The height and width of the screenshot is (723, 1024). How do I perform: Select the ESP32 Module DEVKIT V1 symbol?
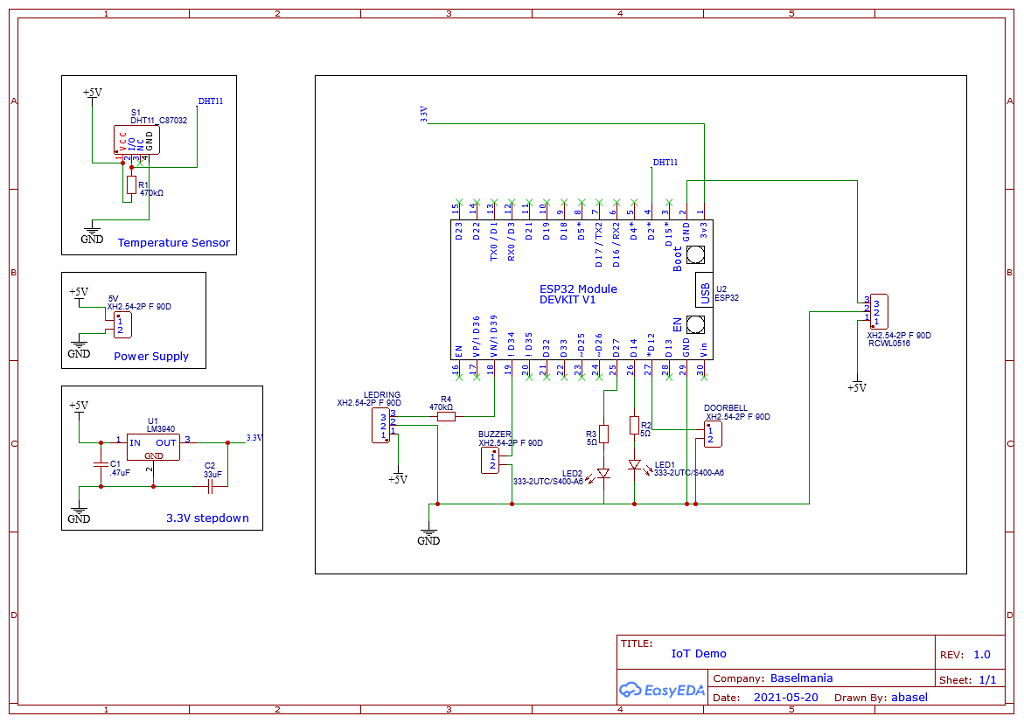580,290
